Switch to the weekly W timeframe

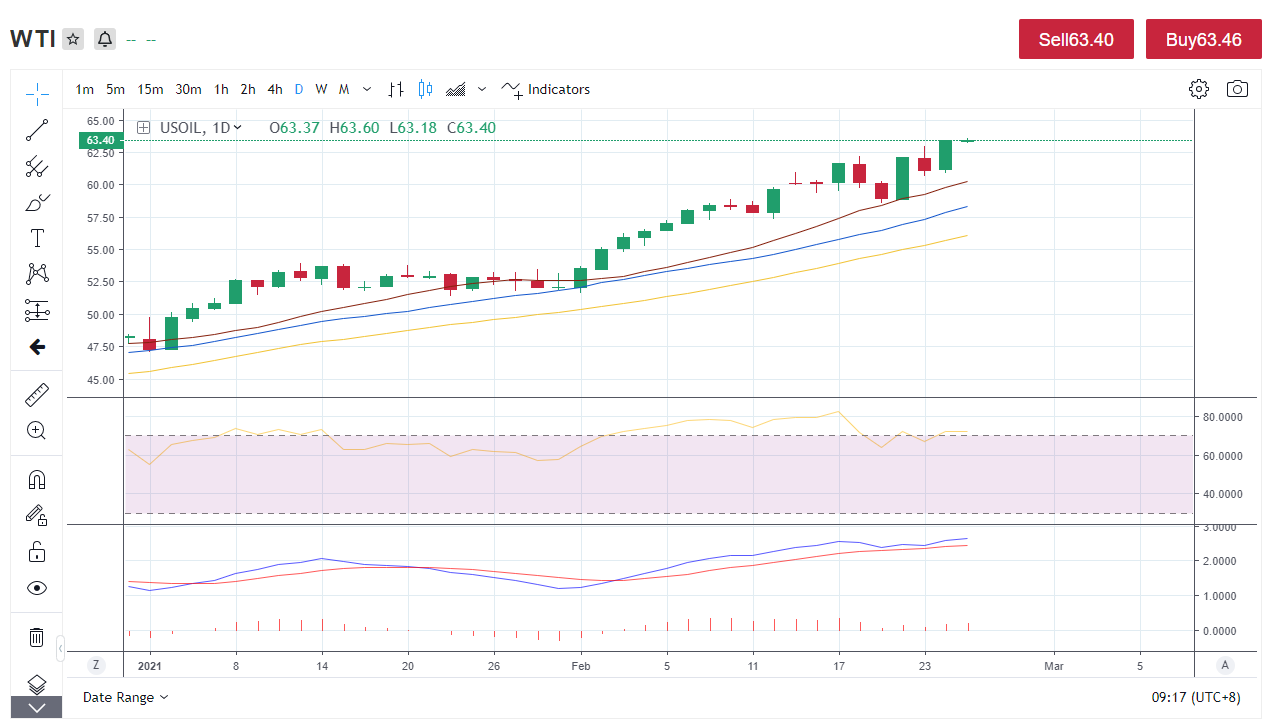(x=321, y=89)
